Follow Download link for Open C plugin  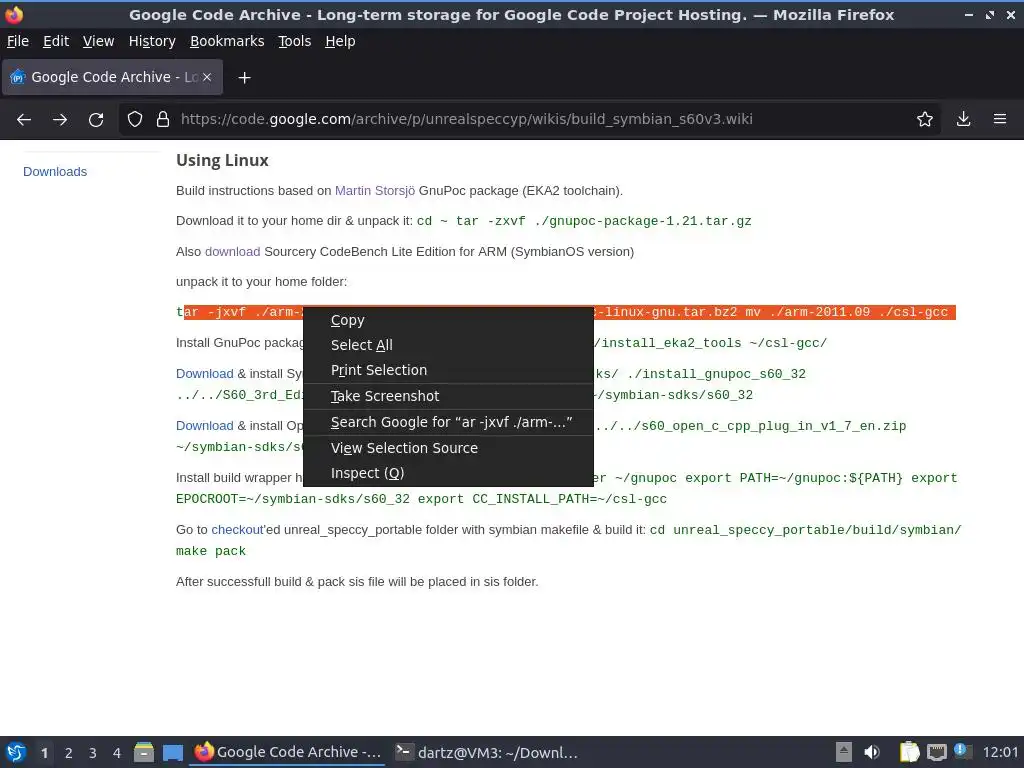coord(204,426)
